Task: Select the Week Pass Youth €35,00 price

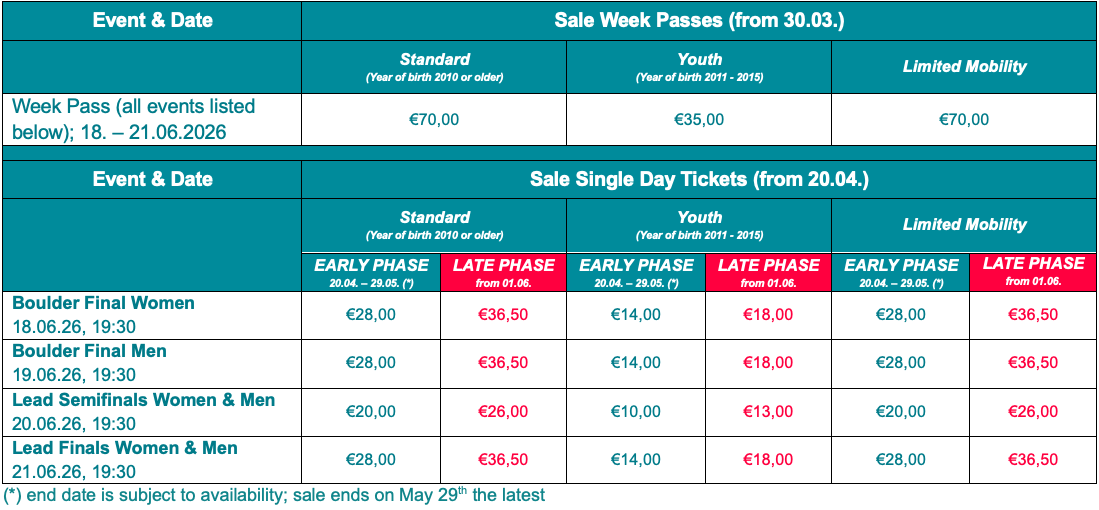Action: 699,120
